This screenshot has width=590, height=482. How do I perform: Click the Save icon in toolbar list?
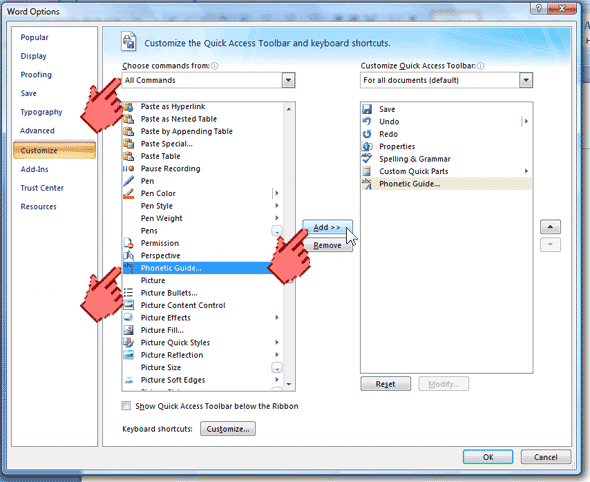(367, 109)
